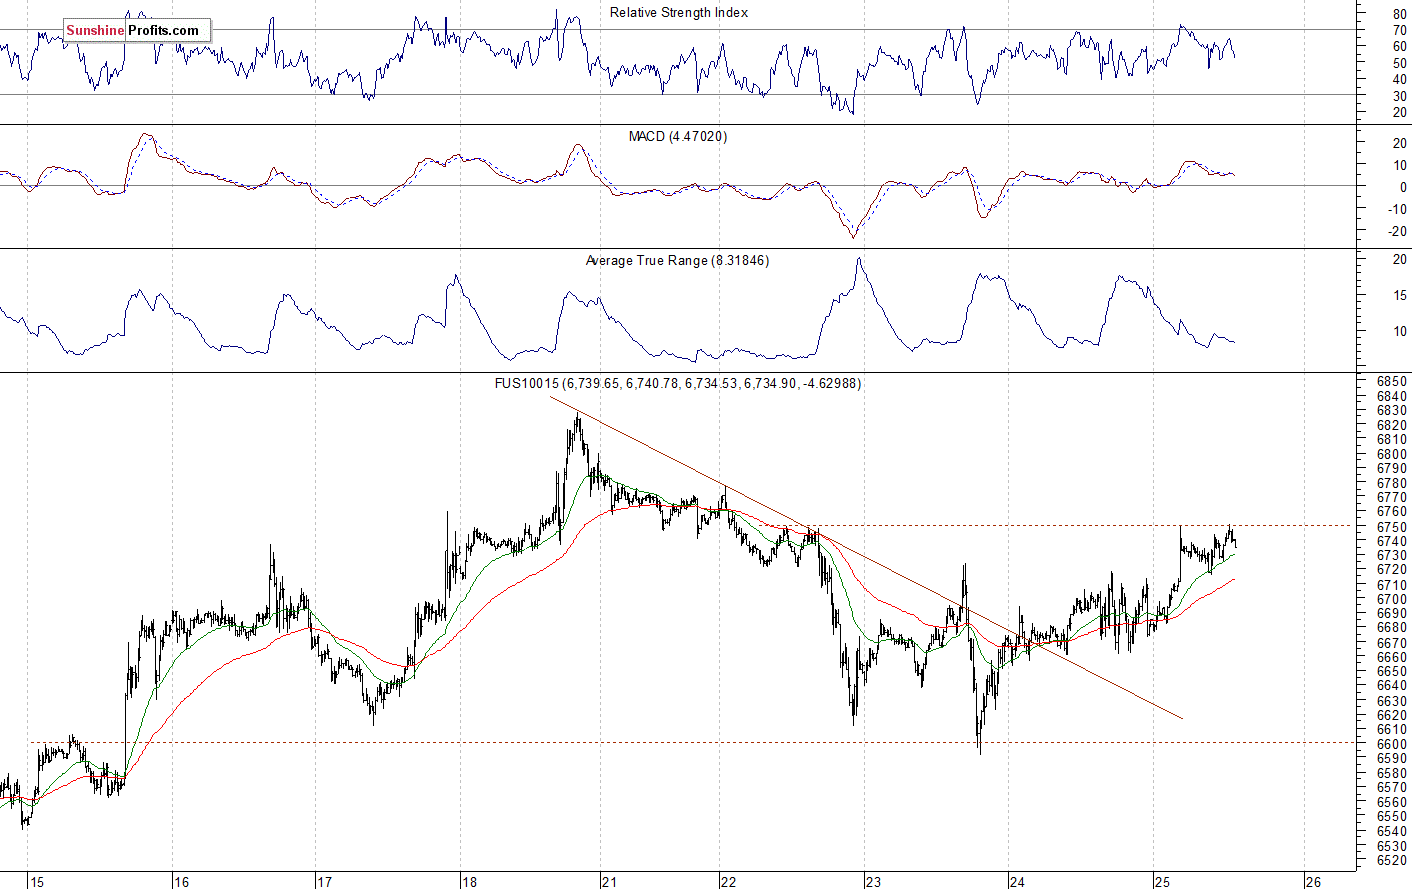Click the 6650 price axis label
This screenshot has width=1412, height=889.
(1392, 671)
